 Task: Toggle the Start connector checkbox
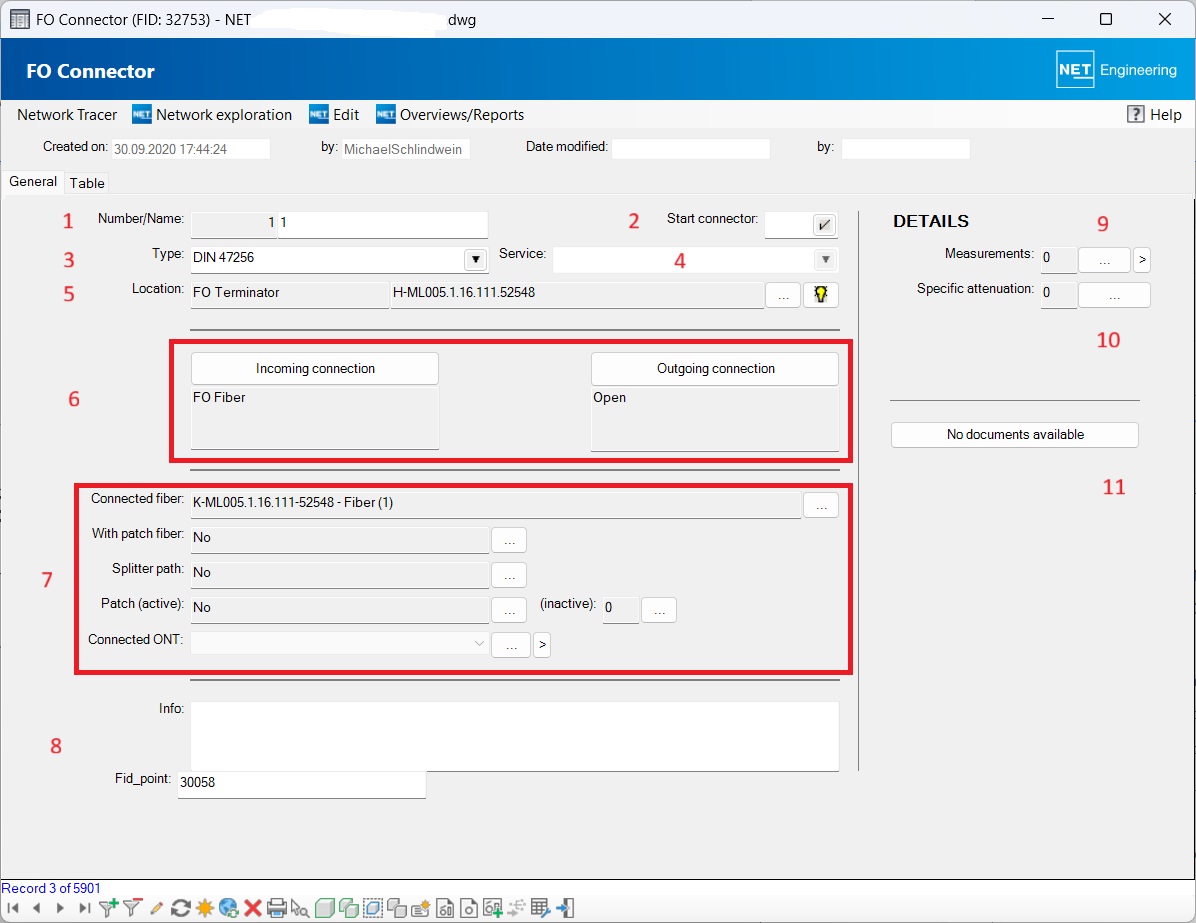point(824,225)
